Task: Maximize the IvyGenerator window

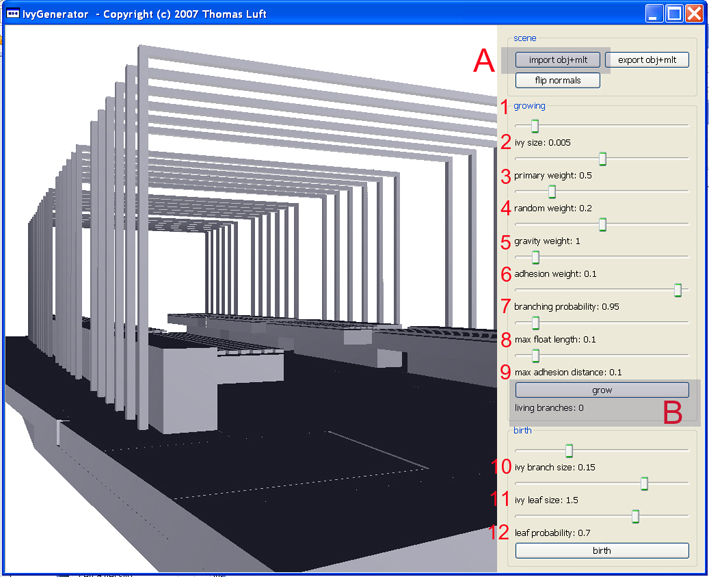Action: pyautogui.click(x=675, y=14)
